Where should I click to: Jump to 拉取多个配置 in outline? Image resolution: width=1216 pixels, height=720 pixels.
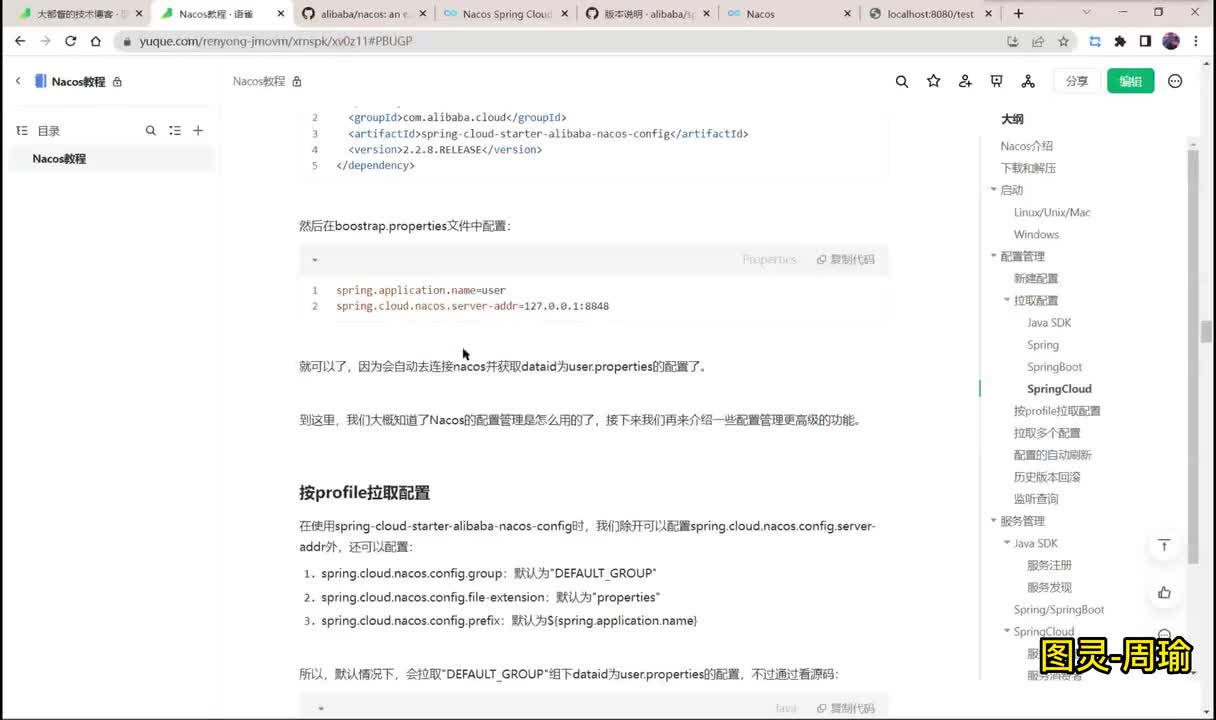pyautogui.click(x=1047, y=433)
